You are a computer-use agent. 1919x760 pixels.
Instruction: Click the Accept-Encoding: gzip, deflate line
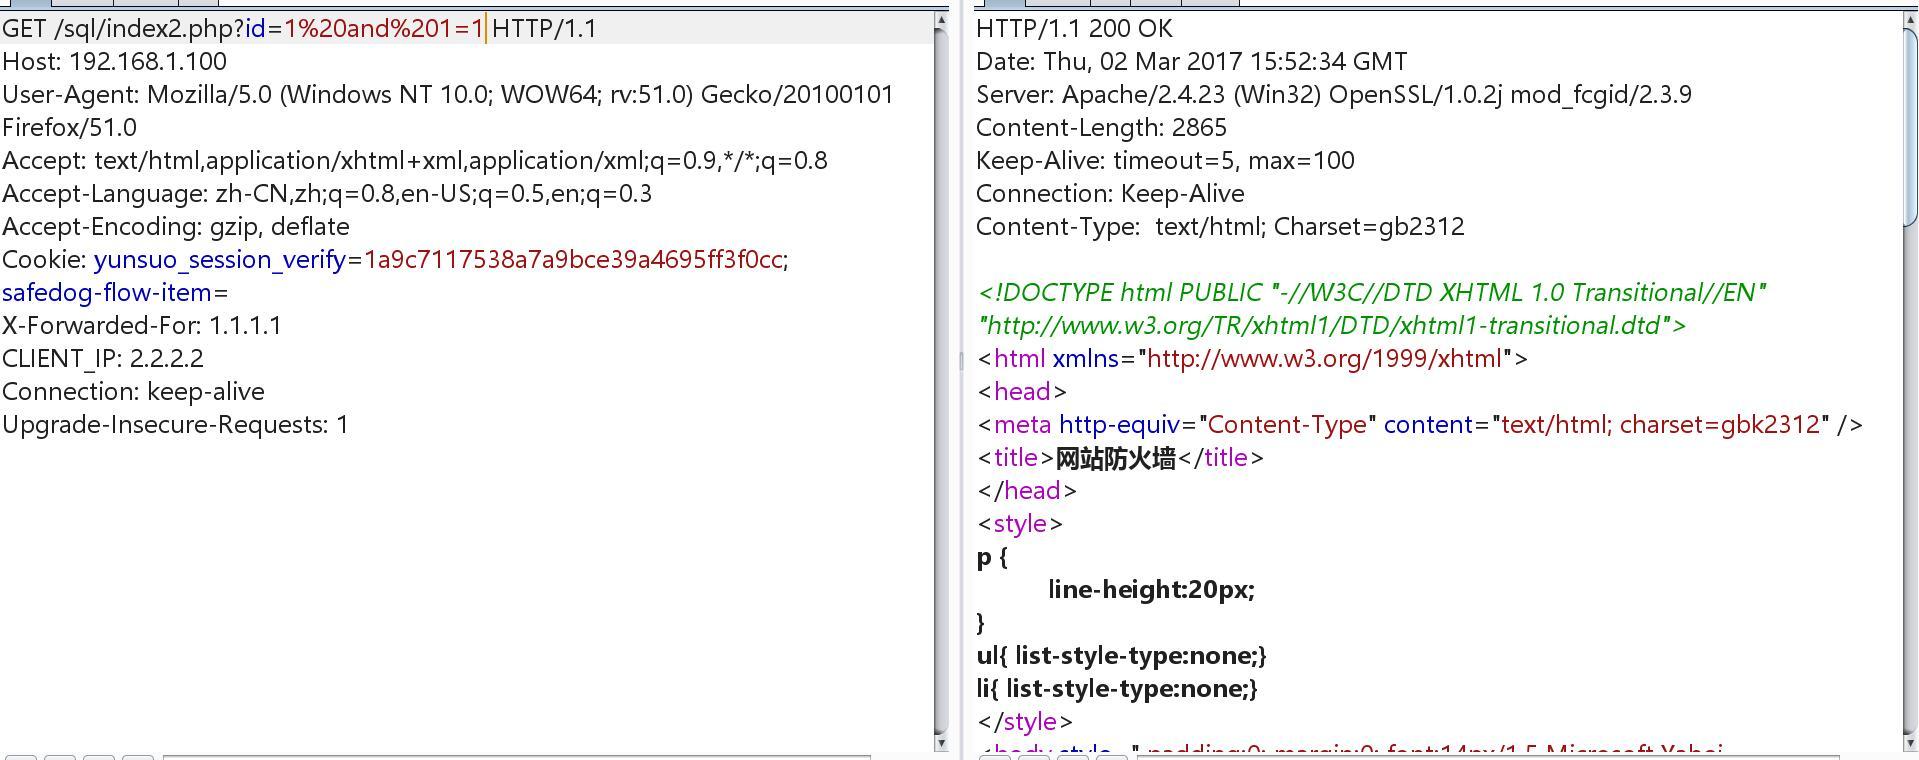point(176,226)
